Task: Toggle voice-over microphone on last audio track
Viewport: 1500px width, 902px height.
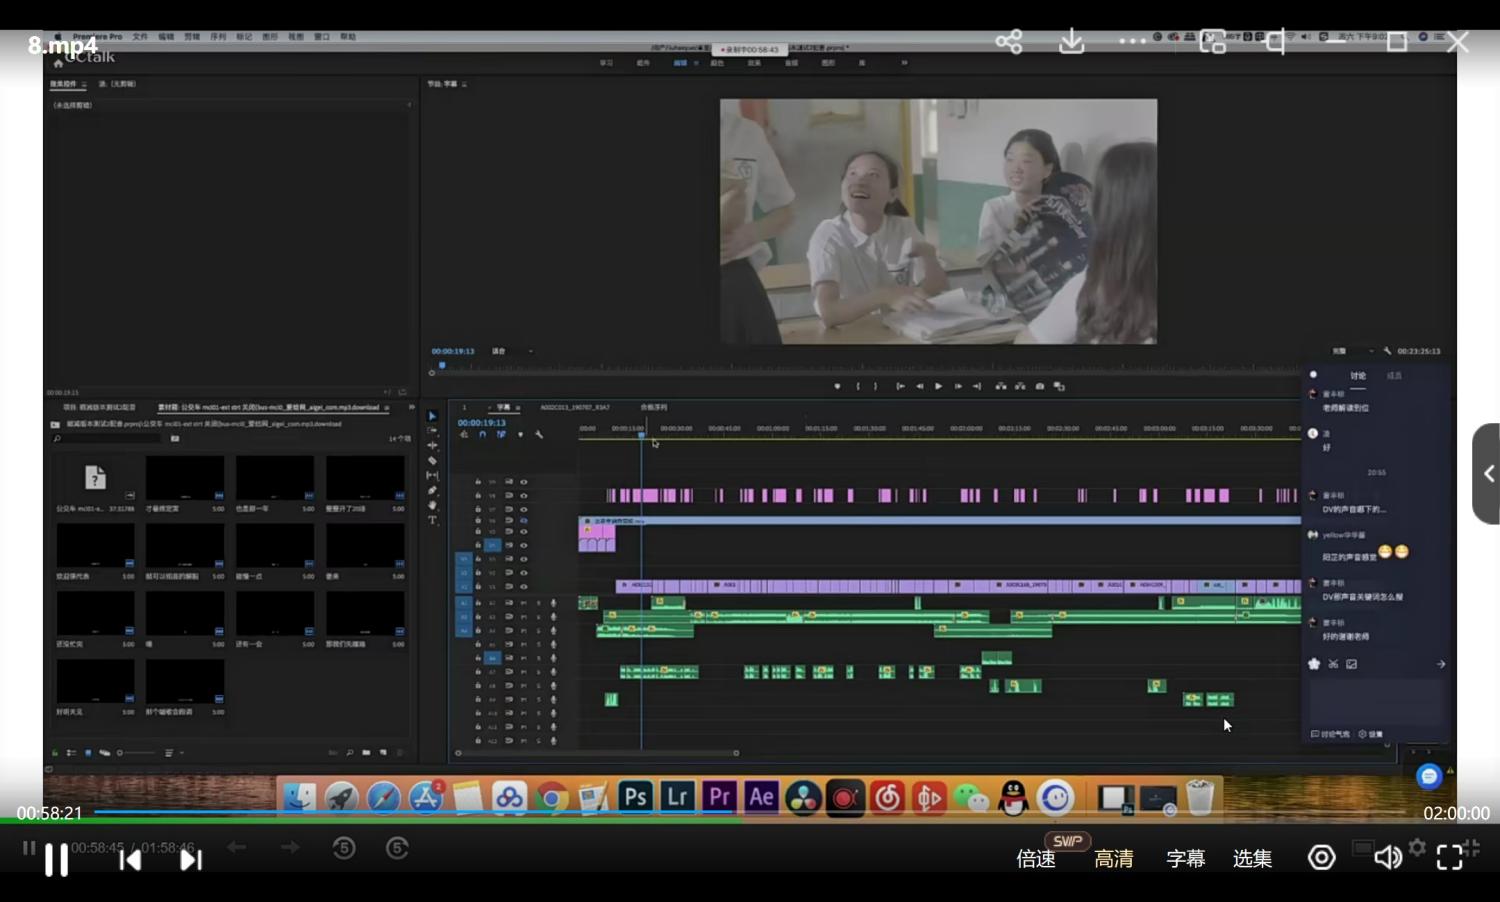Action: (x=553, y=741)
